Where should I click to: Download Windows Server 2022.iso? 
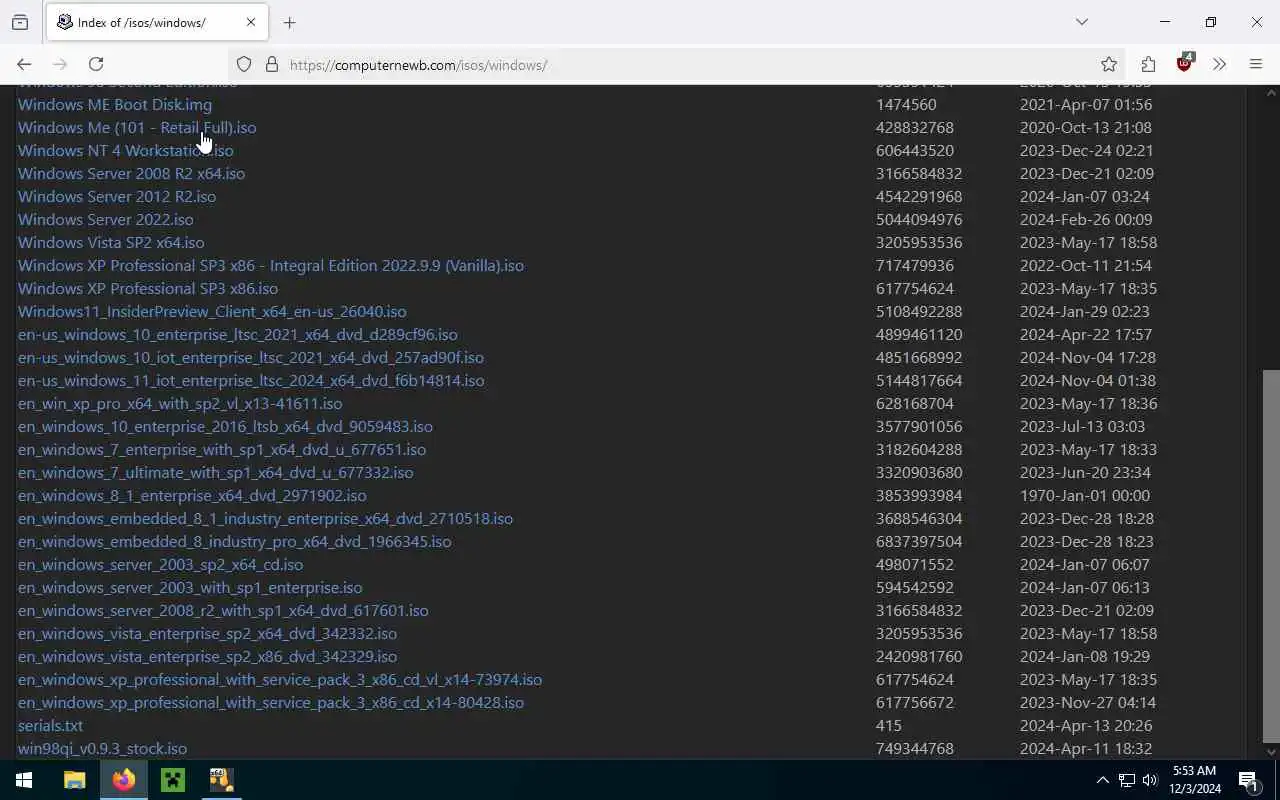click(x=106, y=219)
